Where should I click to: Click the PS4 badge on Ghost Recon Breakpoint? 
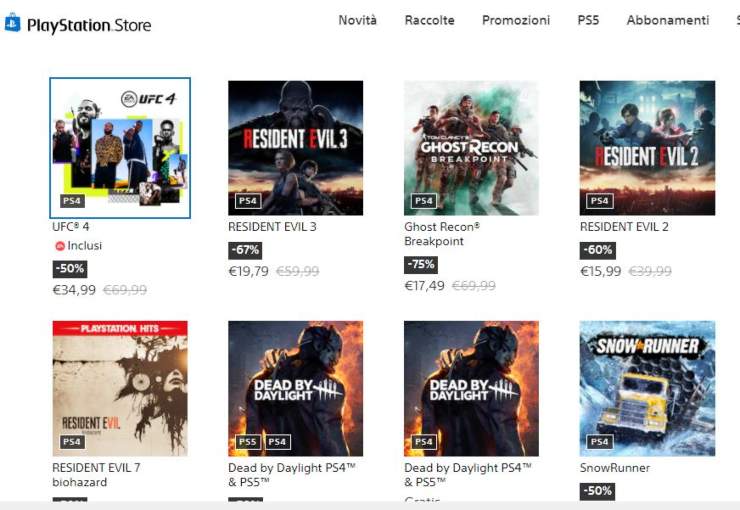click(424, 201)
